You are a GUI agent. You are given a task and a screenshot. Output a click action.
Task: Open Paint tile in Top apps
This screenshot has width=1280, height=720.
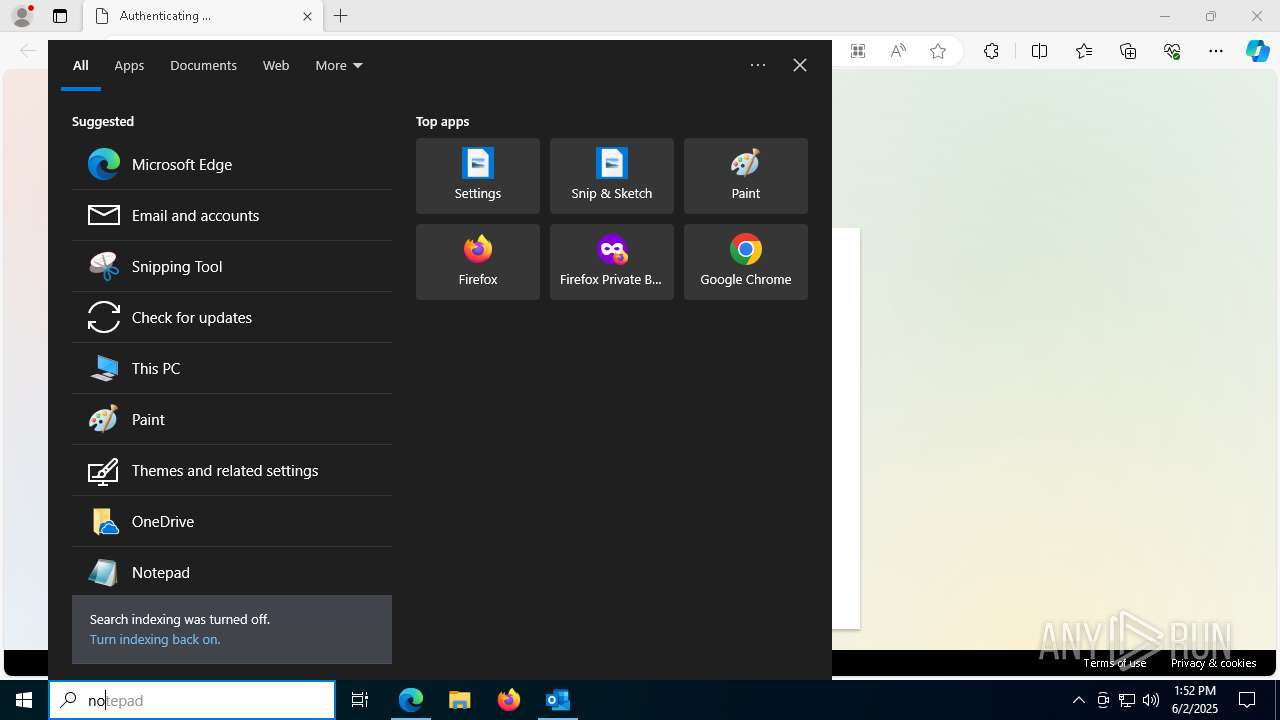click(x=746, y=176)
